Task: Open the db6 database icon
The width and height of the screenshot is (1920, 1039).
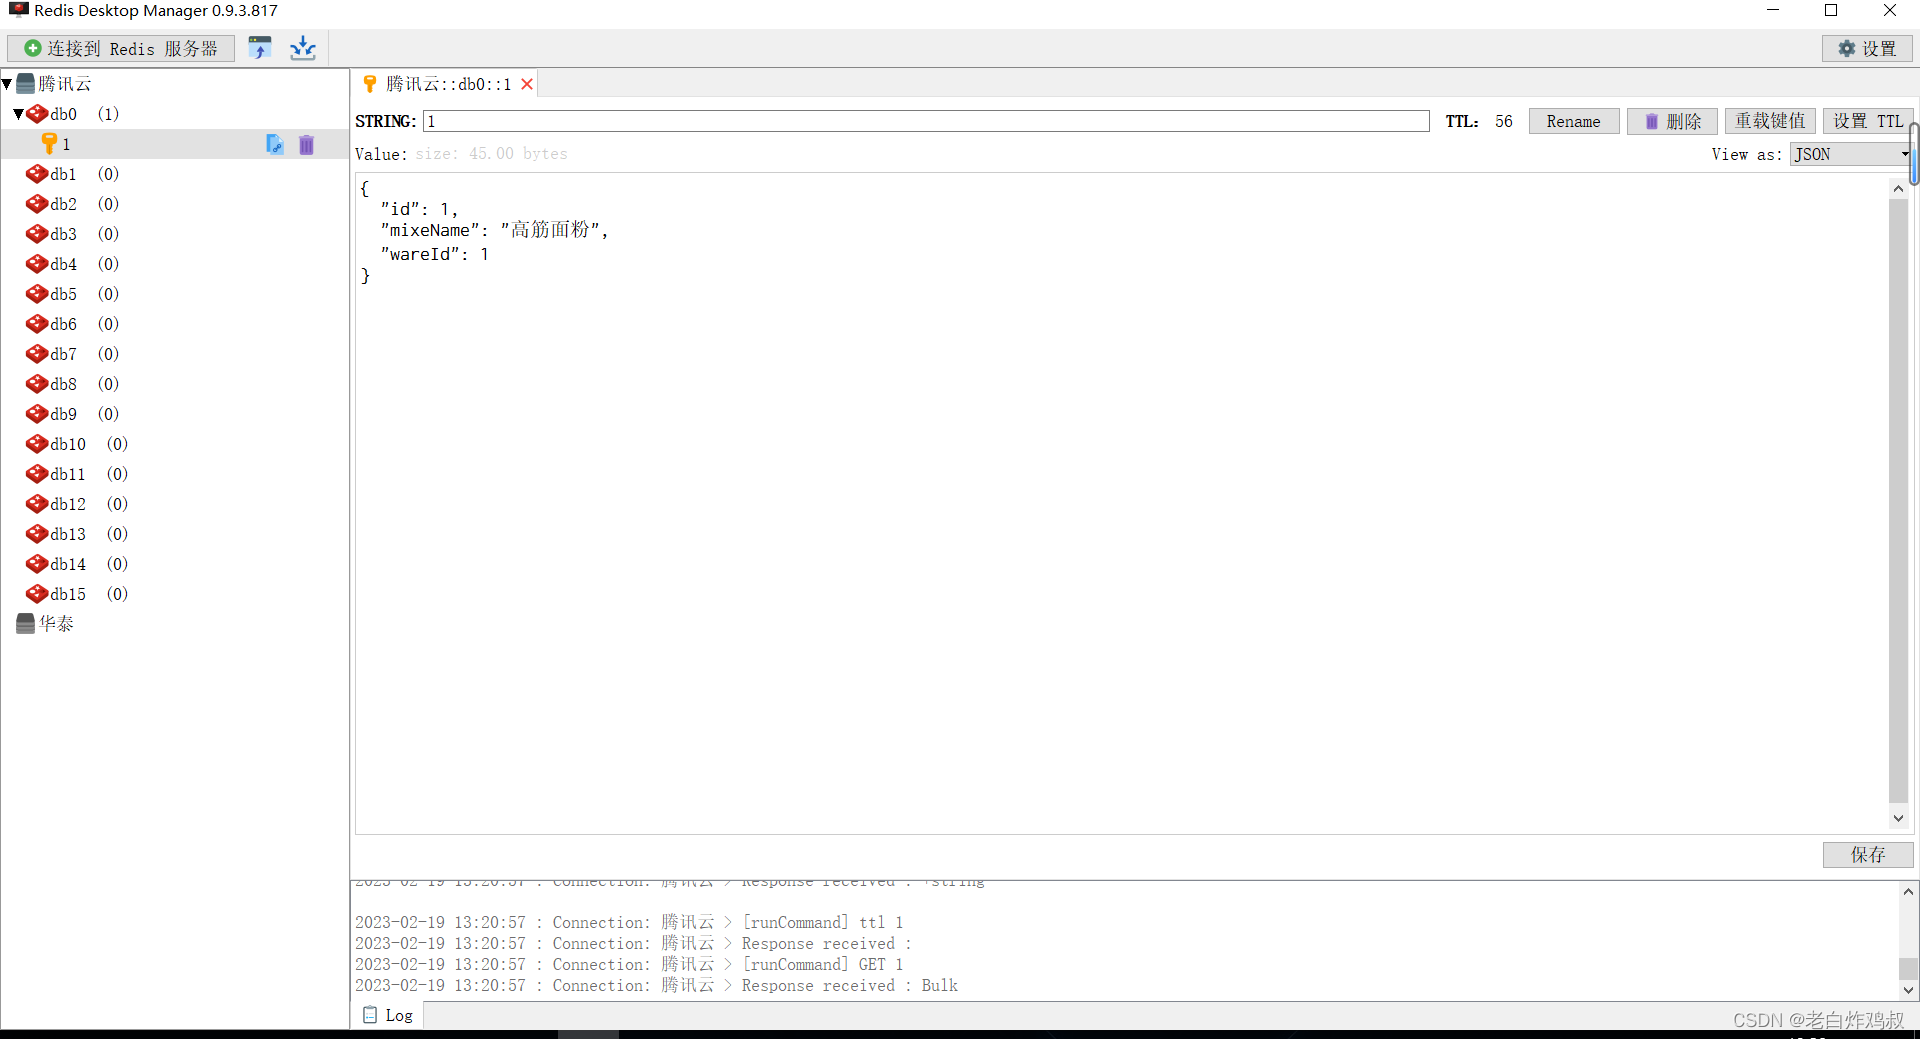Action: [x=37, y=324]
